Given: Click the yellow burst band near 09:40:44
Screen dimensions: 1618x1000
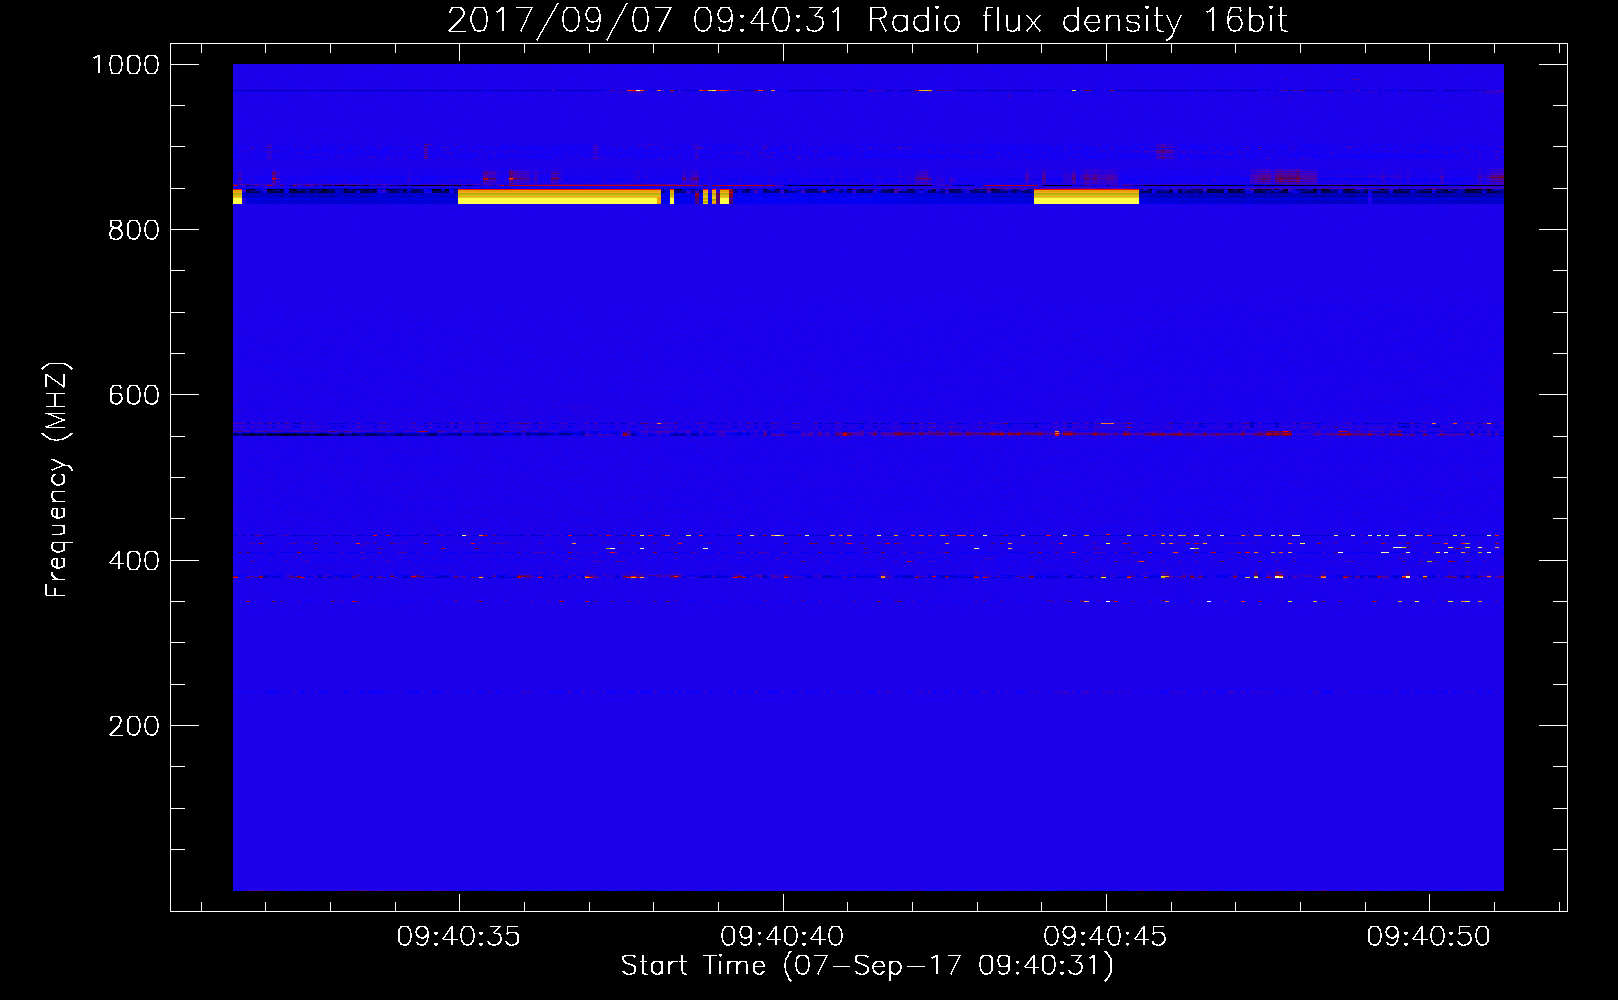Looking at the screenshot, I should click(1086, 197).
